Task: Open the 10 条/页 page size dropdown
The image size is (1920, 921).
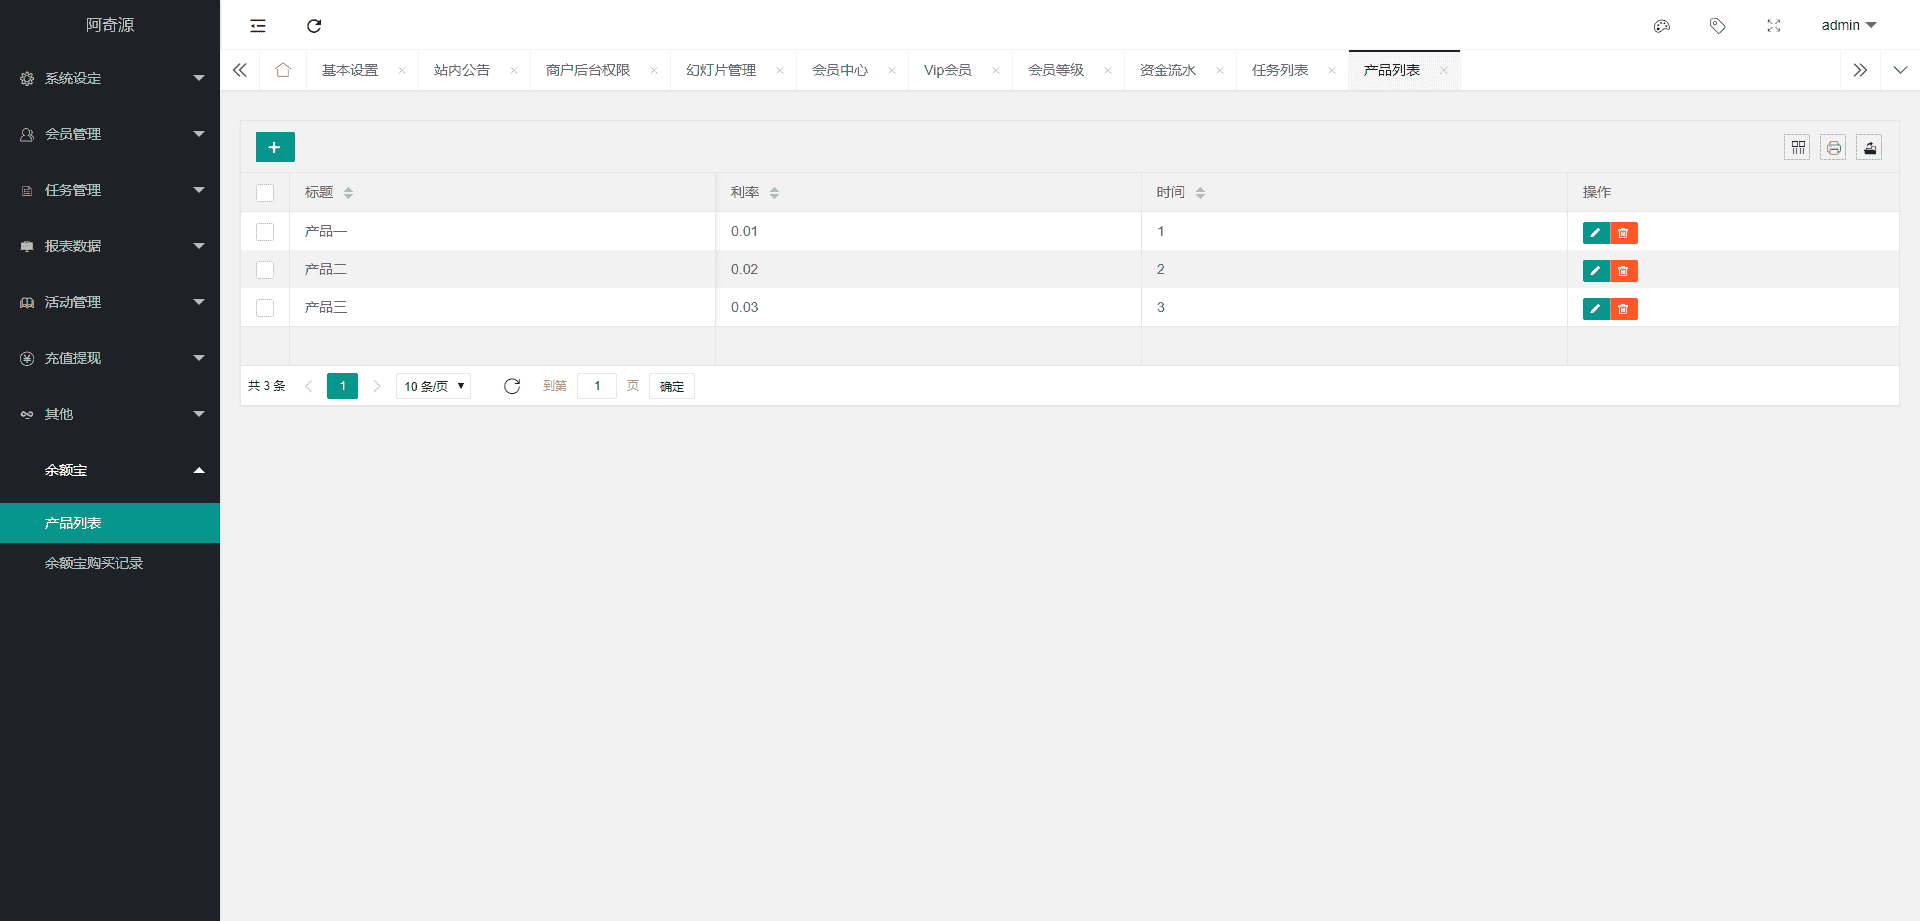Action: coord(433,387)
